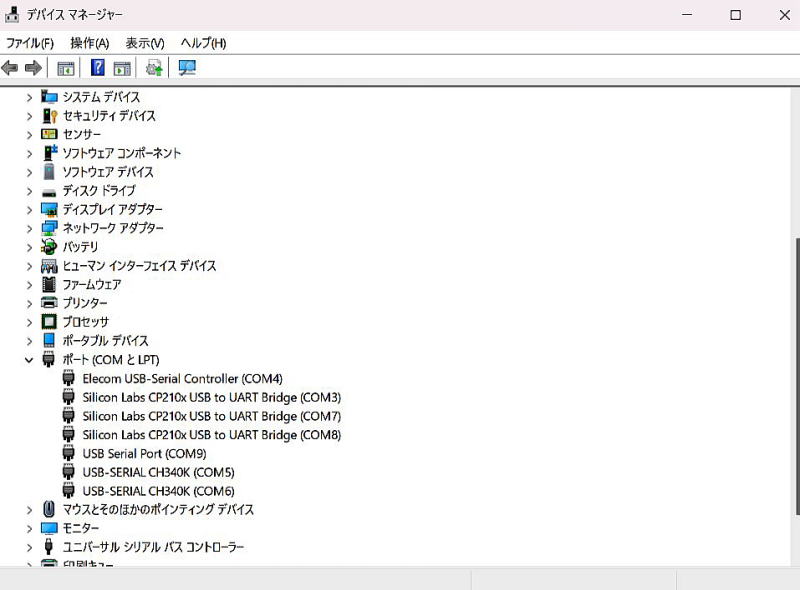Viewport: 800px width, 590px height.
Task: Select the Elecom USB-Serial Controller (COM4) port
Action: click(182, 379)
